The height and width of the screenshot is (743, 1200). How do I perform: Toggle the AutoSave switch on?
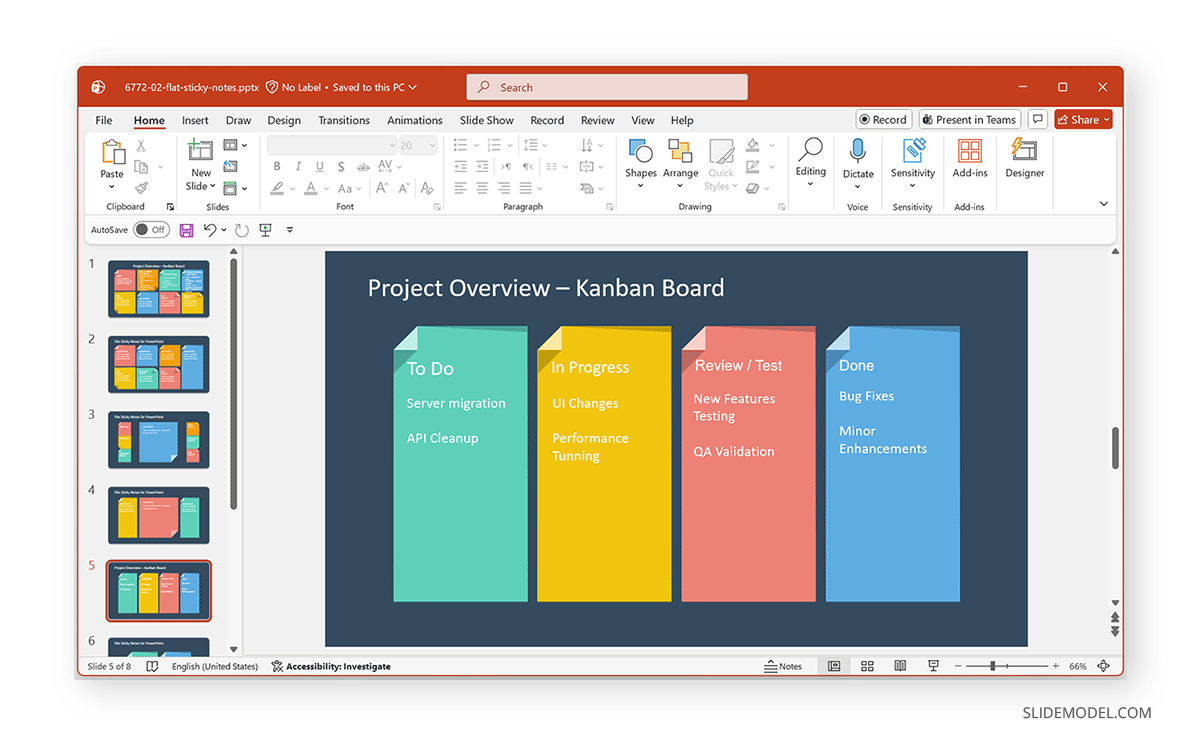[x=150, y=229]
